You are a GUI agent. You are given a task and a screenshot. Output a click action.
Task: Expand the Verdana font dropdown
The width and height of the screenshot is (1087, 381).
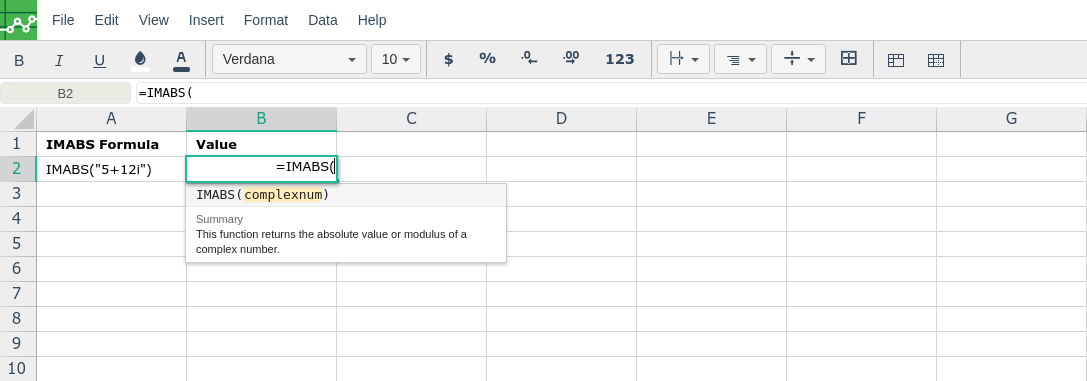(289, 59)
